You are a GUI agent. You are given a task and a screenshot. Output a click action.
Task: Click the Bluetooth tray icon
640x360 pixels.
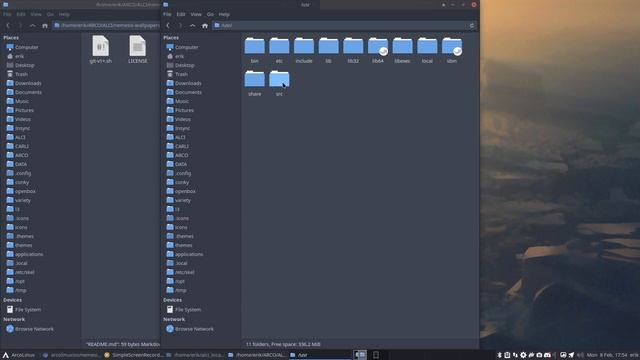click(499, 355)
